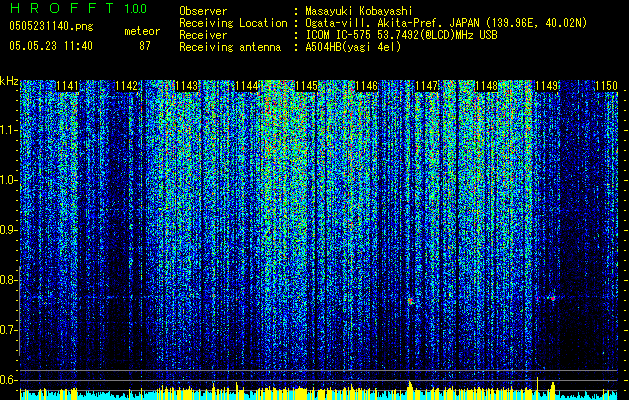Click time marker 1142
Viewport: 629px width, 400px height.
pos(127,86)
